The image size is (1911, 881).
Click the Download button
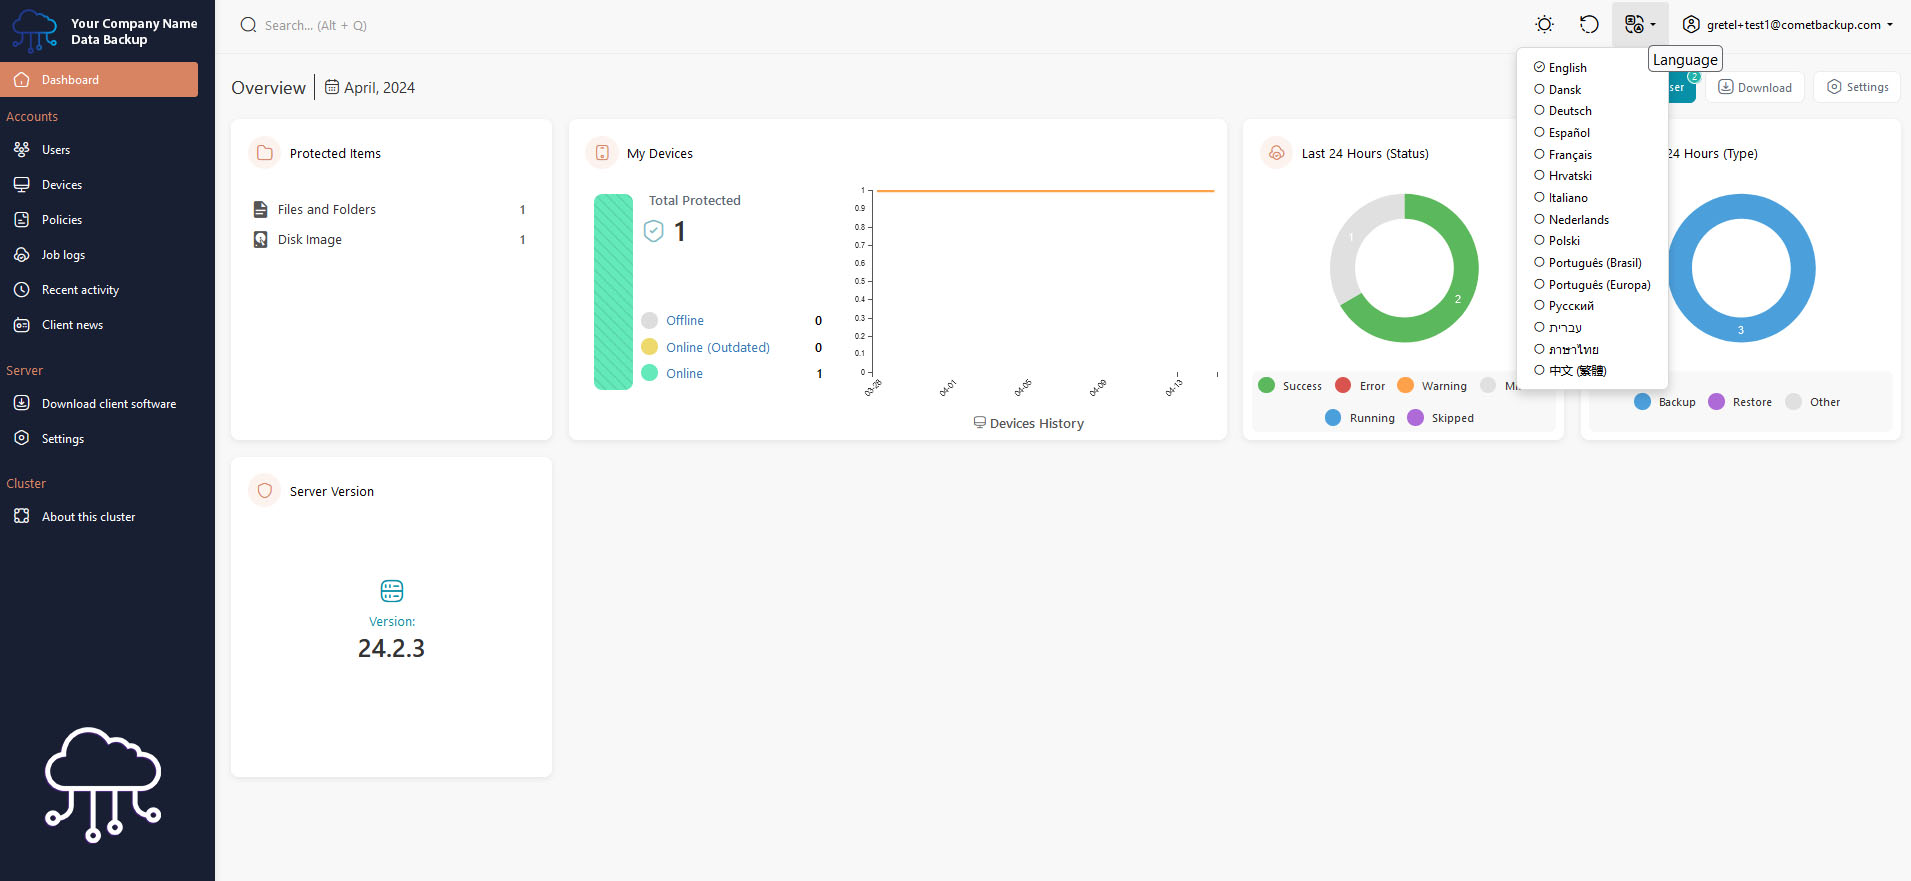click(1755, 87)
